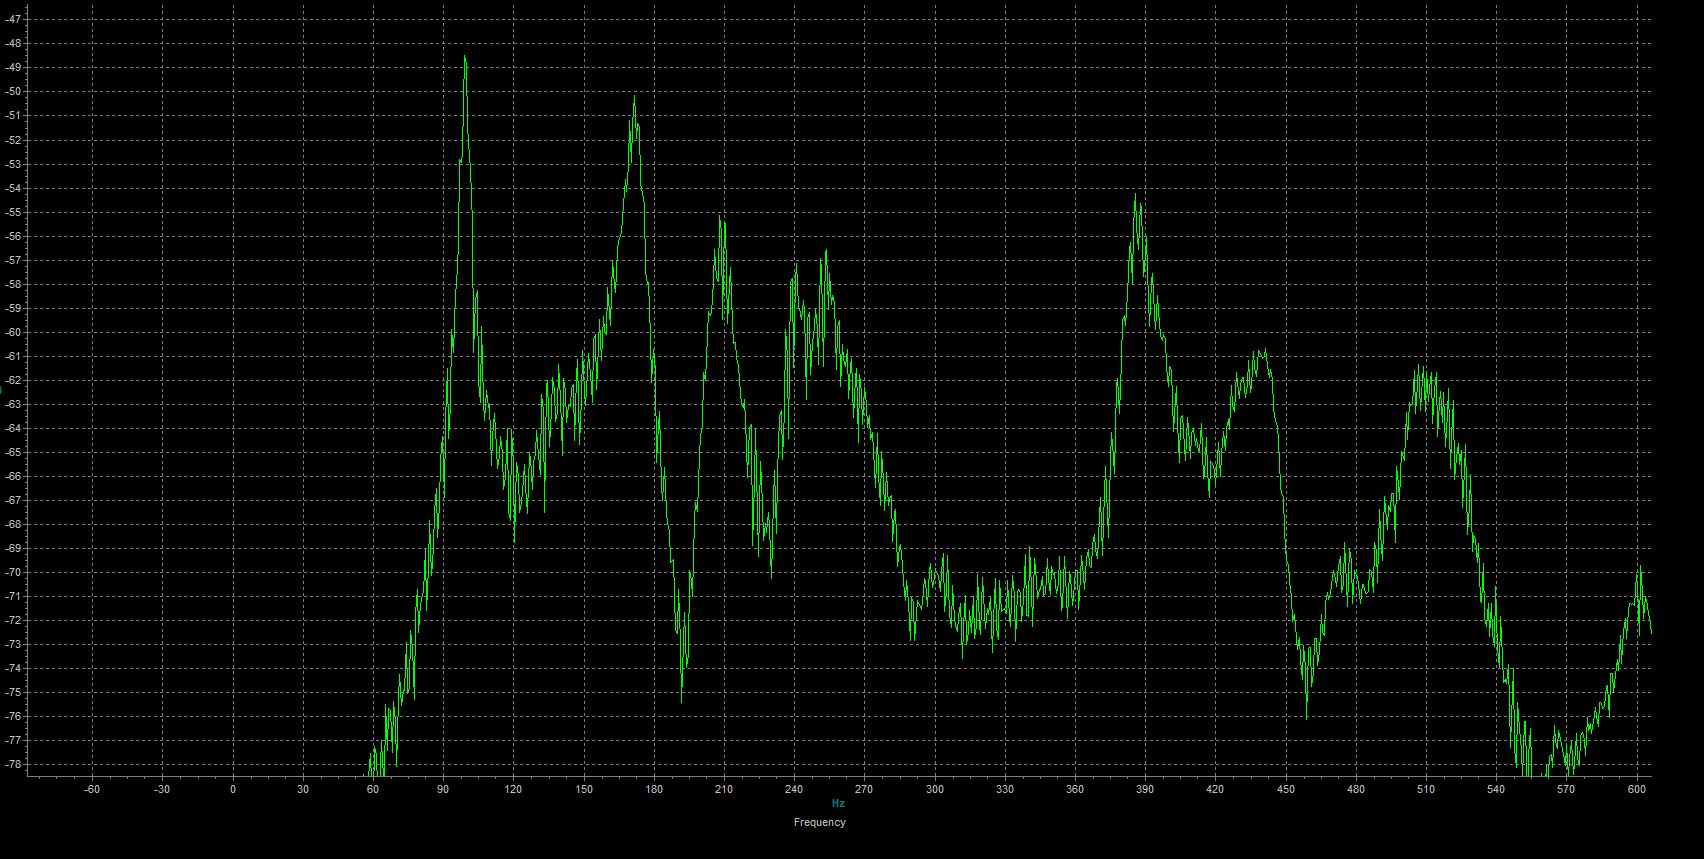Image resolution: width=1704 pixels, height=859 pixels.
Task: Click the -68 amplitude axis label
Action: pyautogui.click(x=14, y=524)
